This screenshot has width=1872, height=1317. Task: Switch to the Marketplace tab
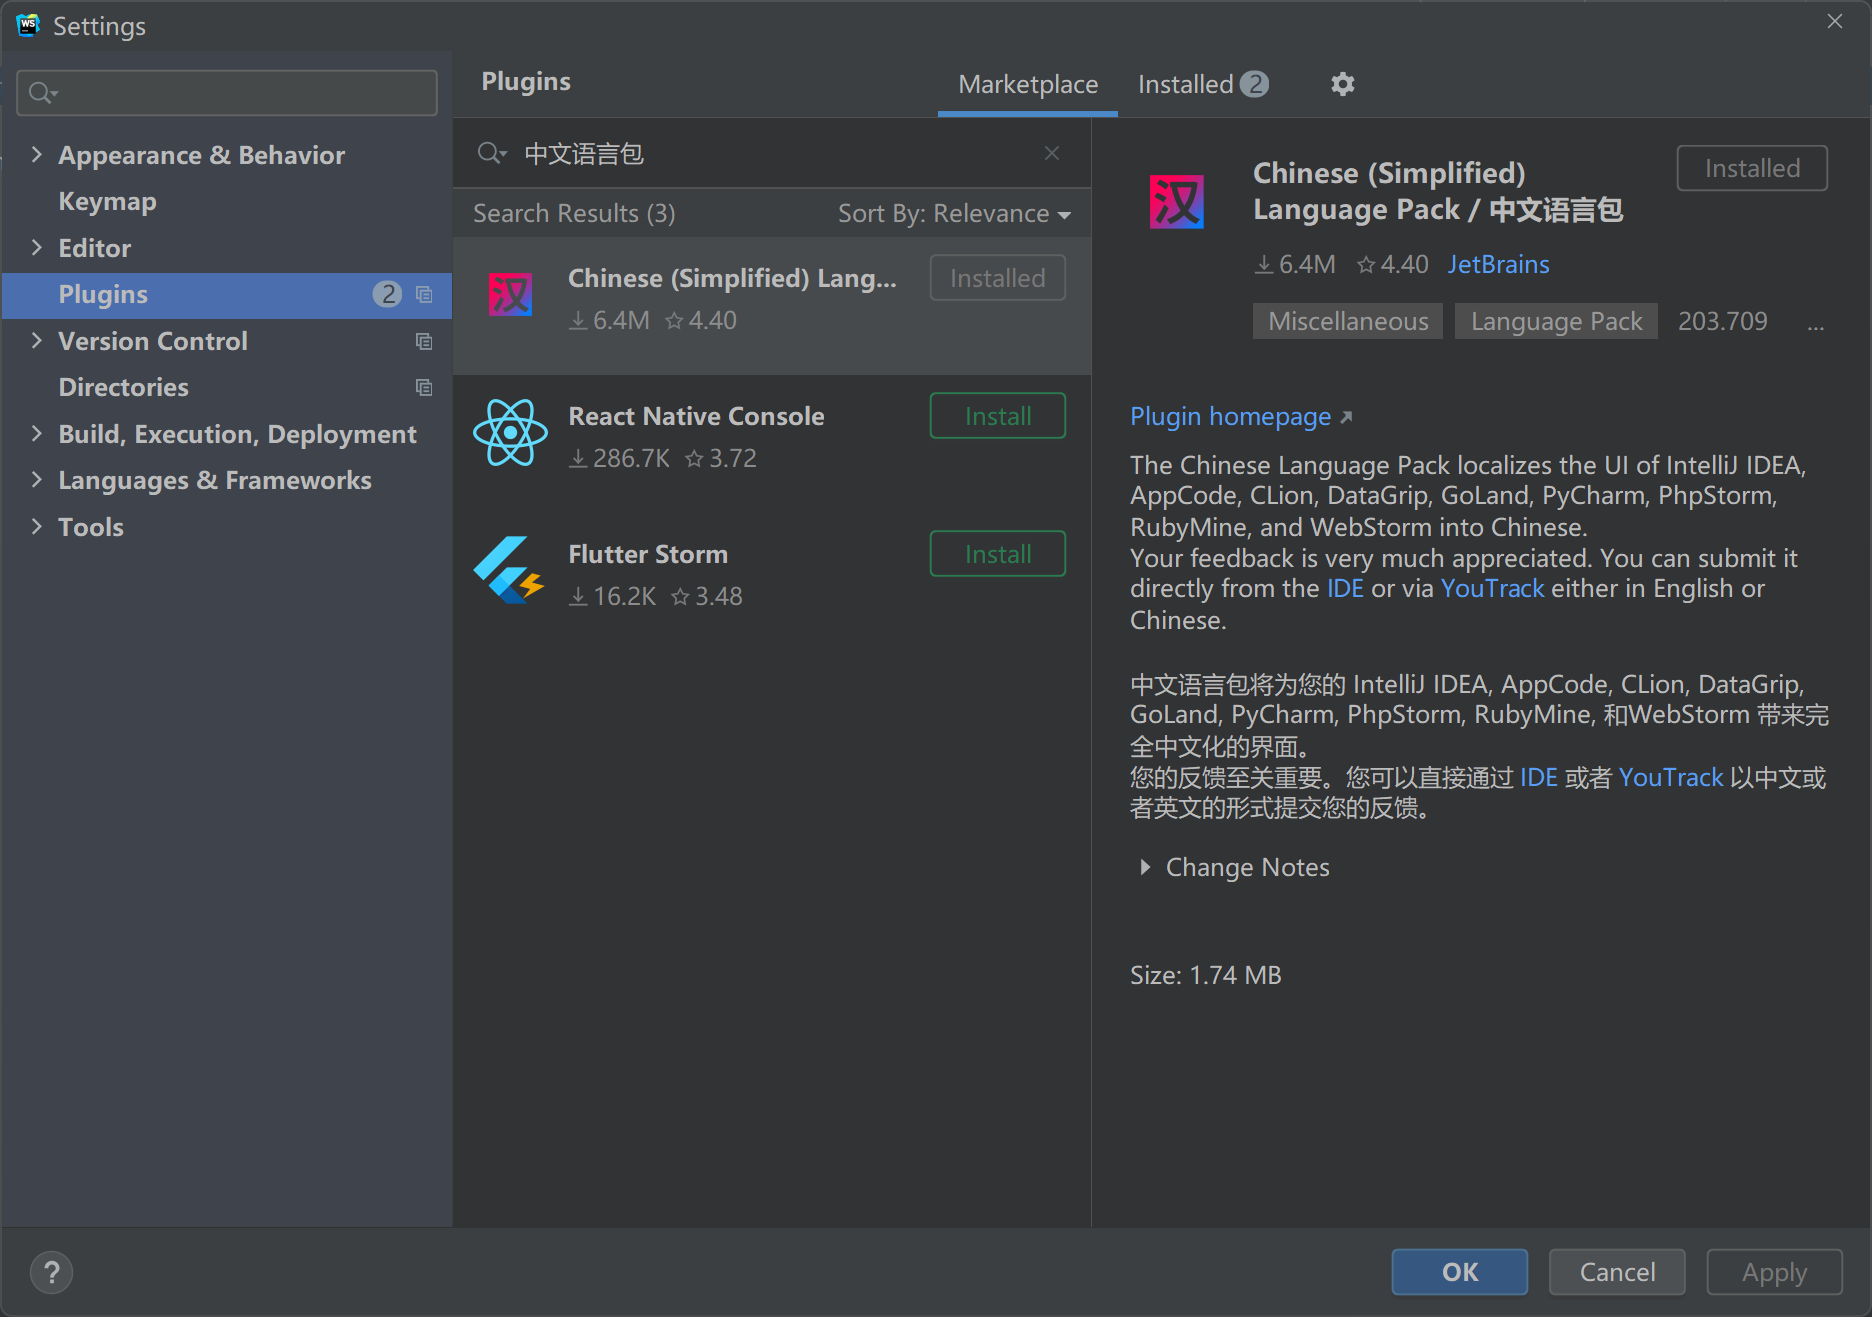[x=1027, y=84]
